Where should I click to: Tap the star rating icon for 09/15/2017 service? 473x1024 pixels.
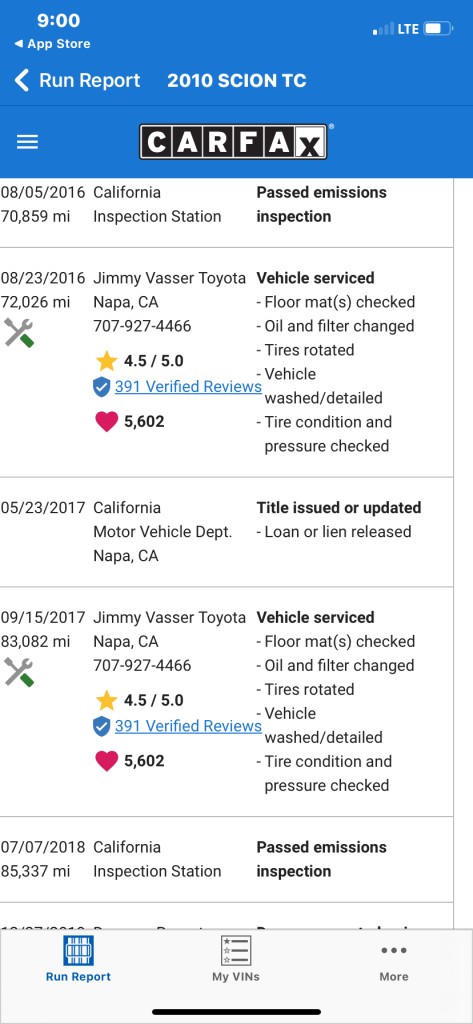106,700
